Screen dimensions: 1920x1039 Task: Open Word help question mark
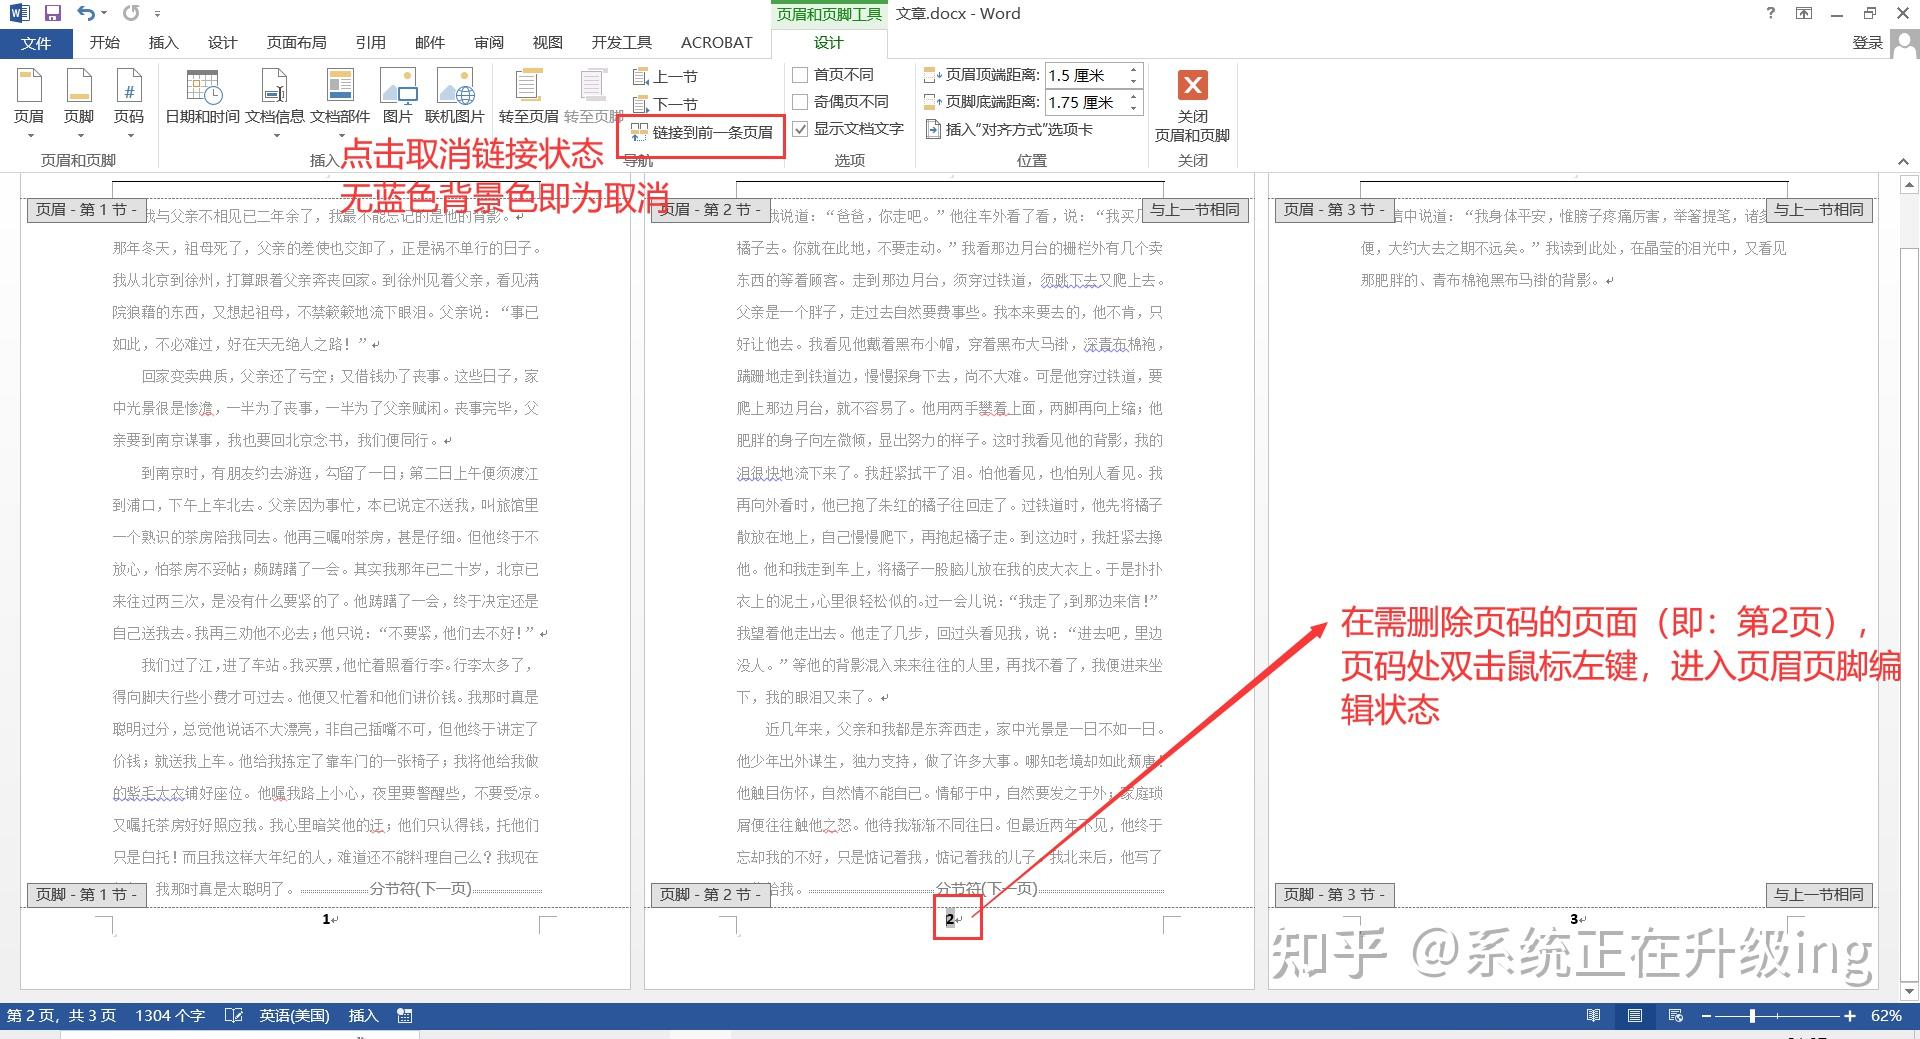1771,13
